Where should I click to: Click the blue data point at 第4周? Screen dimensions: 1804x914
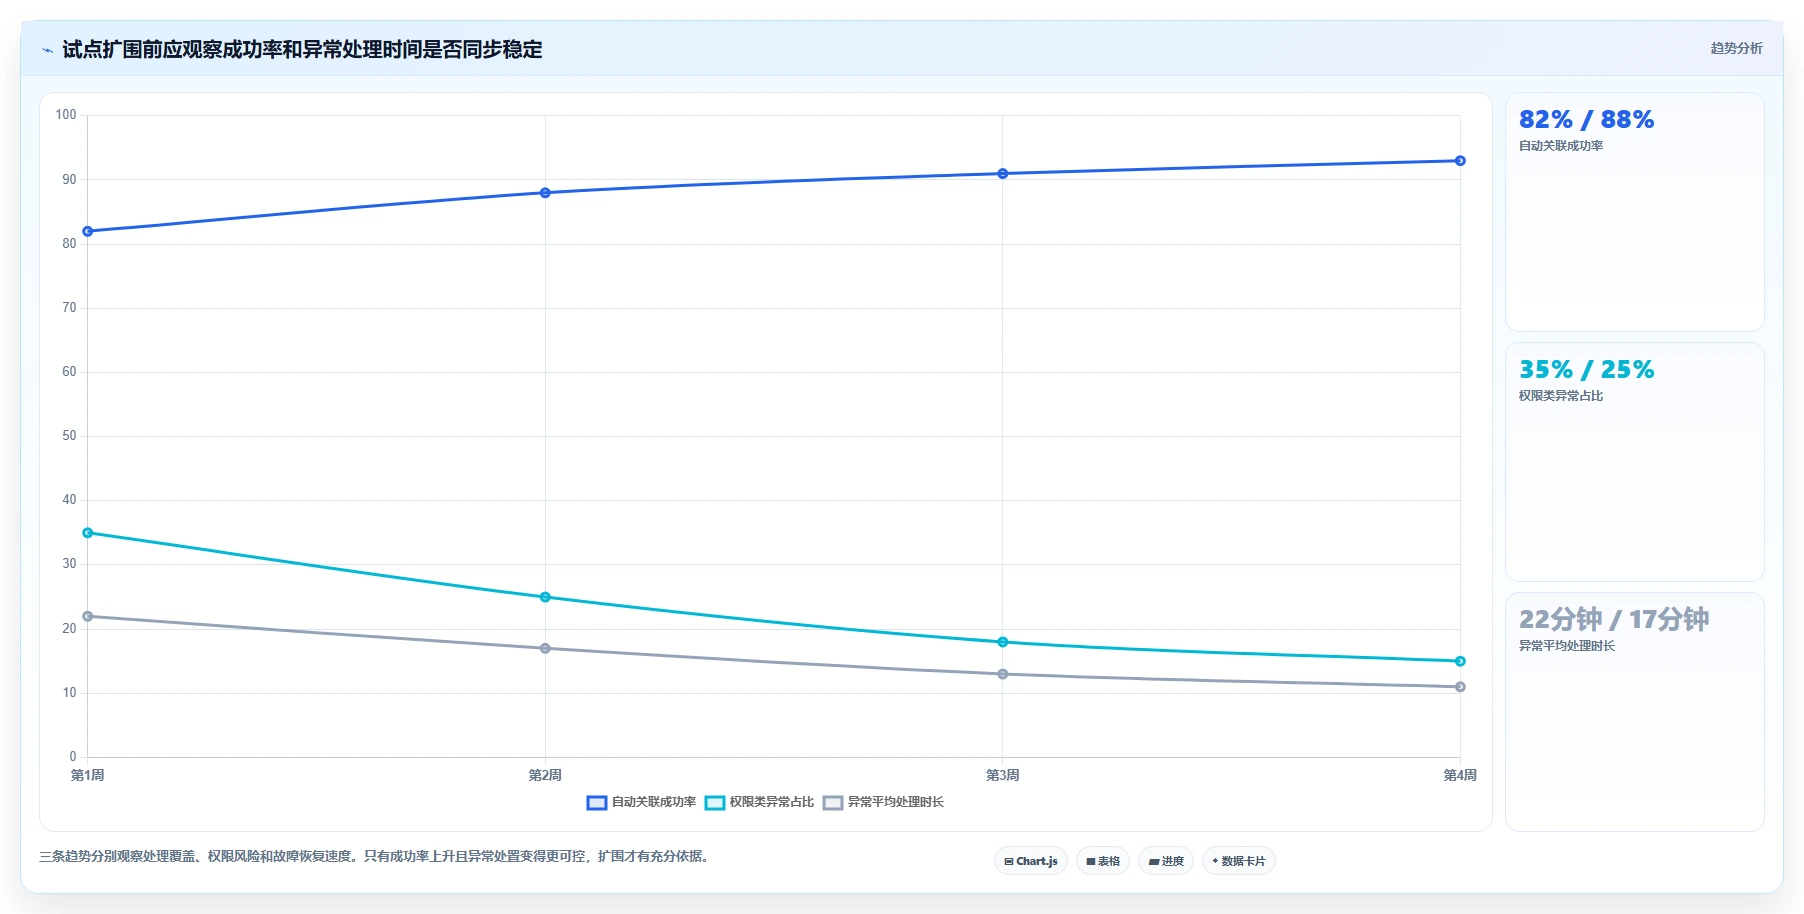(x=1460, y=161)
